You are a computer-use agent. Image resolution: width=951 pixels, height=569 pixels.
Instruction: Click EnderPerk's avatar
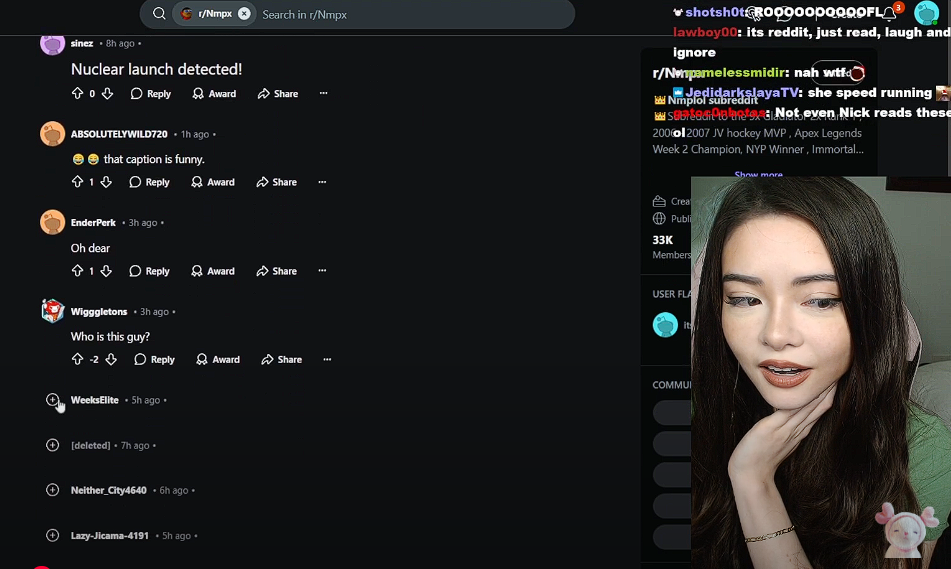click(x=52, y=222)
